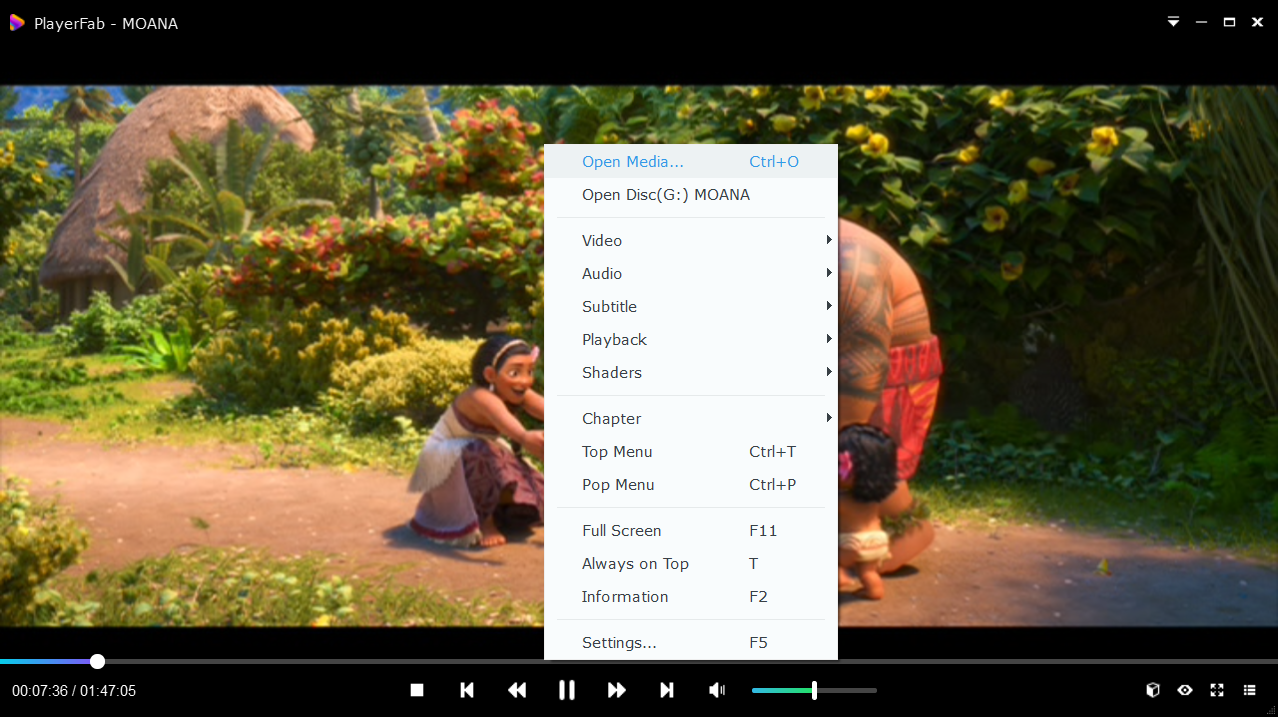1278x717 pixels.
Task: Jump to the previous chapter
Action: tap(467, 690)
